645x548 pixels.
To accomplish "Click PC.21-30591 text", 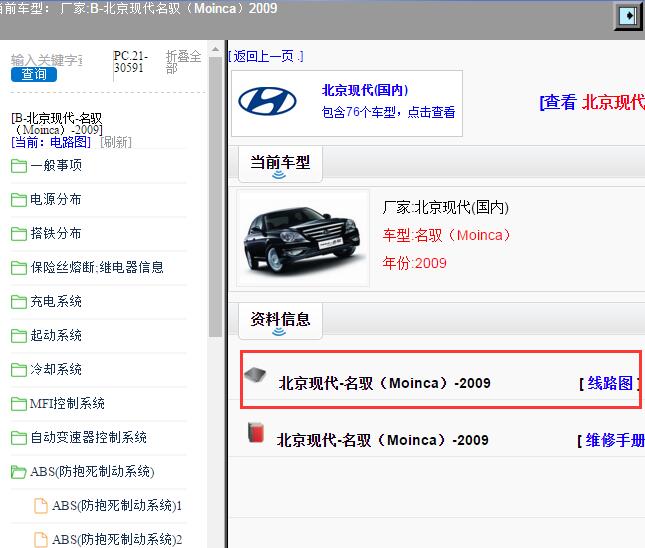I will pos(131,62).
